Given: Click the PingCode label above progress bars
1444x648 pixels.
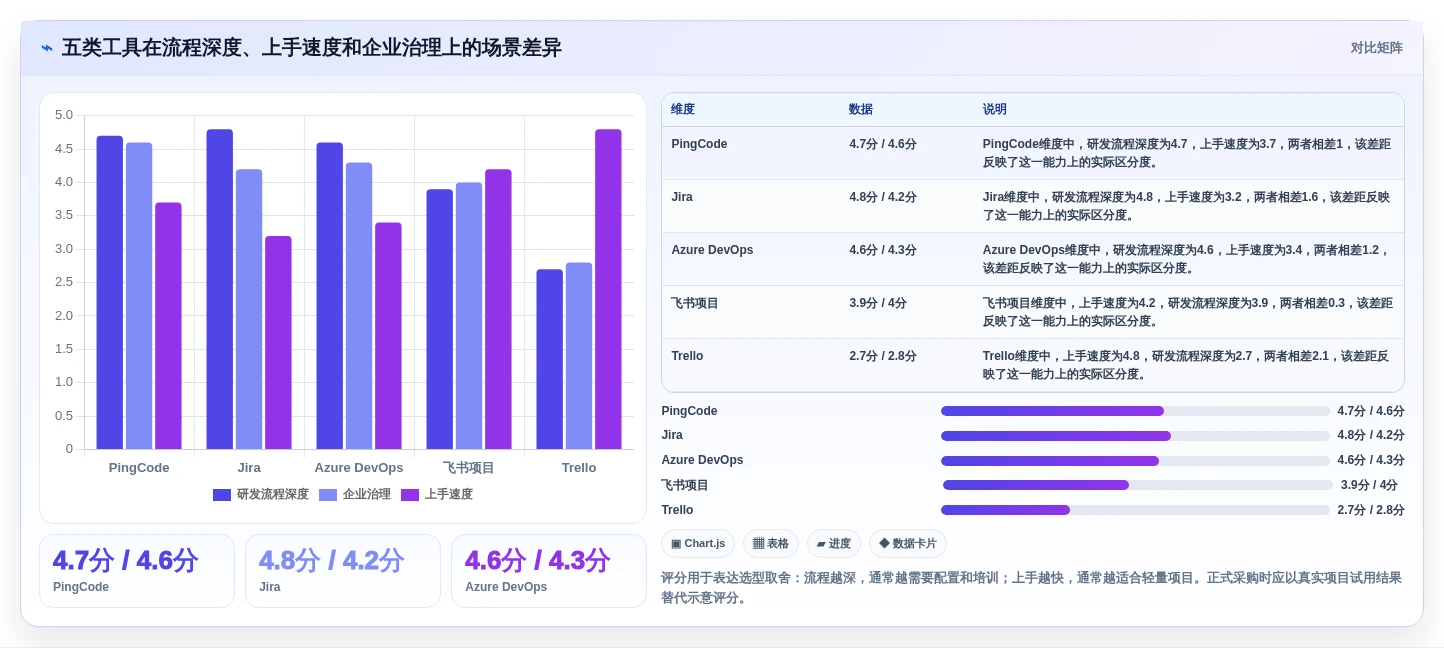Looking at the screenshot, I should click(x=689, y=411).
